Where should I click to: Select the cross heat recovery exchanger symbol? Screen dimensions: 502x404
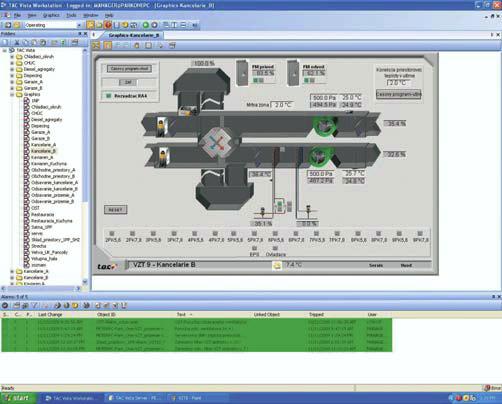218,143
